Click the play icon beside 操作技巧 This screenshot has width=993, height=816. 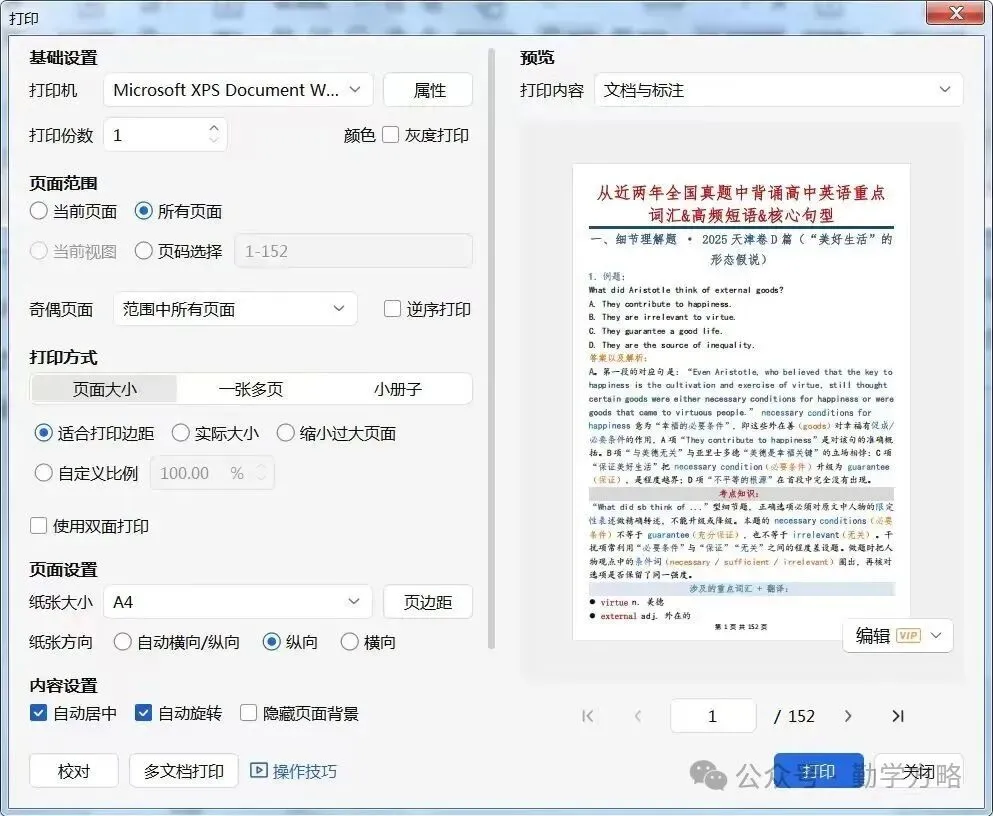click(x=258, y=770)
